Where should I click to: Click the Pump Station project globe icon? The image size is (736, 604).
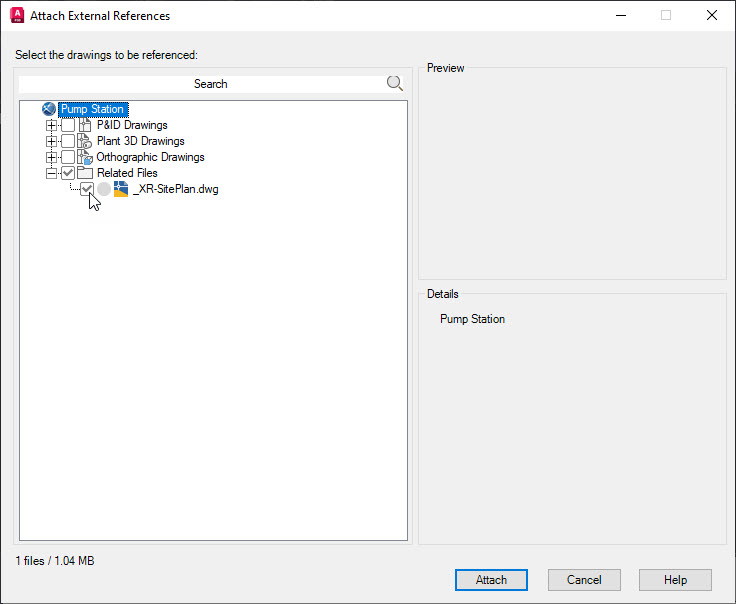(49, 109)
